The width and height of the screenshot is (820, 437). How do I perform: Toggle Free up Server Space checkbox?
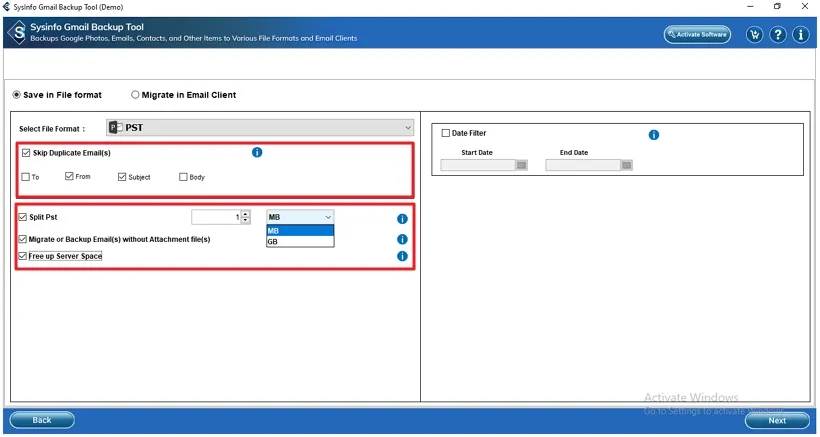22,256
